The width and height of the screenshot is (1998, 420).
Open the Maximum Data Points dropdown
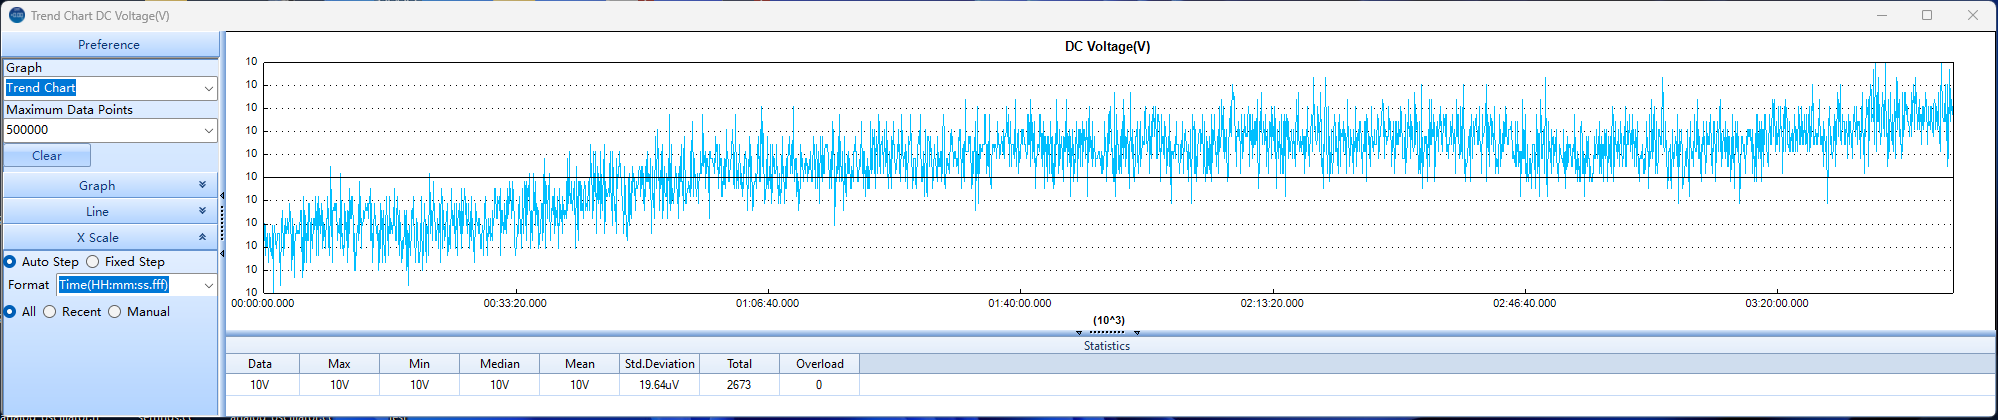(110, 130)
